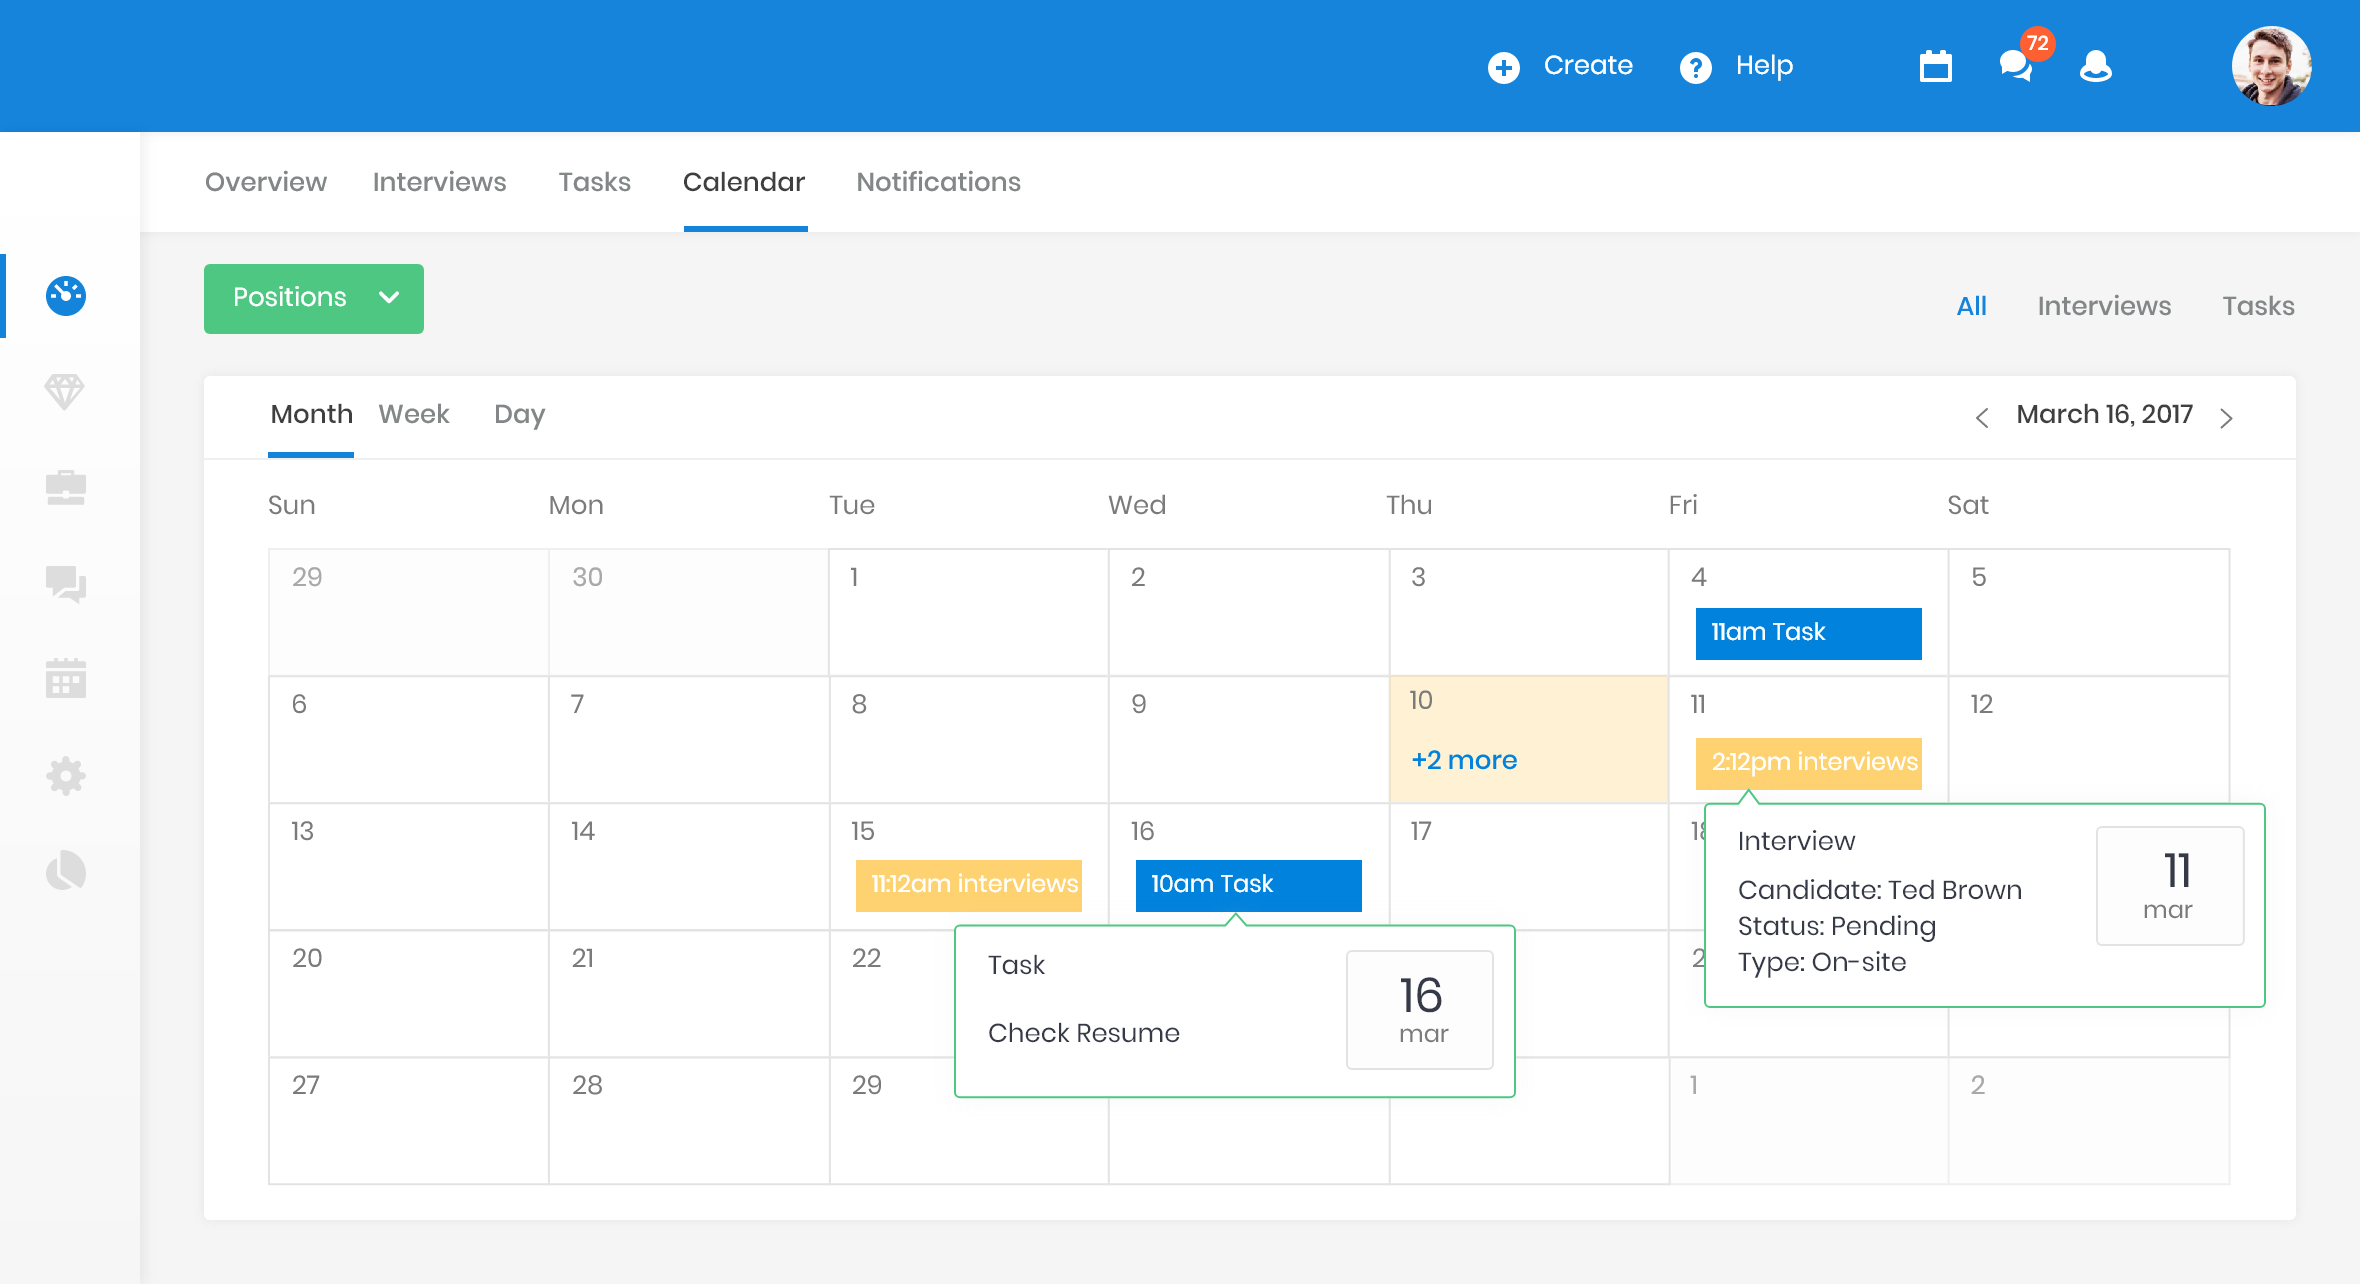This screenshot has width=2360, height=1284.
Task: Open the calendar icon in top bar
Action: (x=1936, y=66)
